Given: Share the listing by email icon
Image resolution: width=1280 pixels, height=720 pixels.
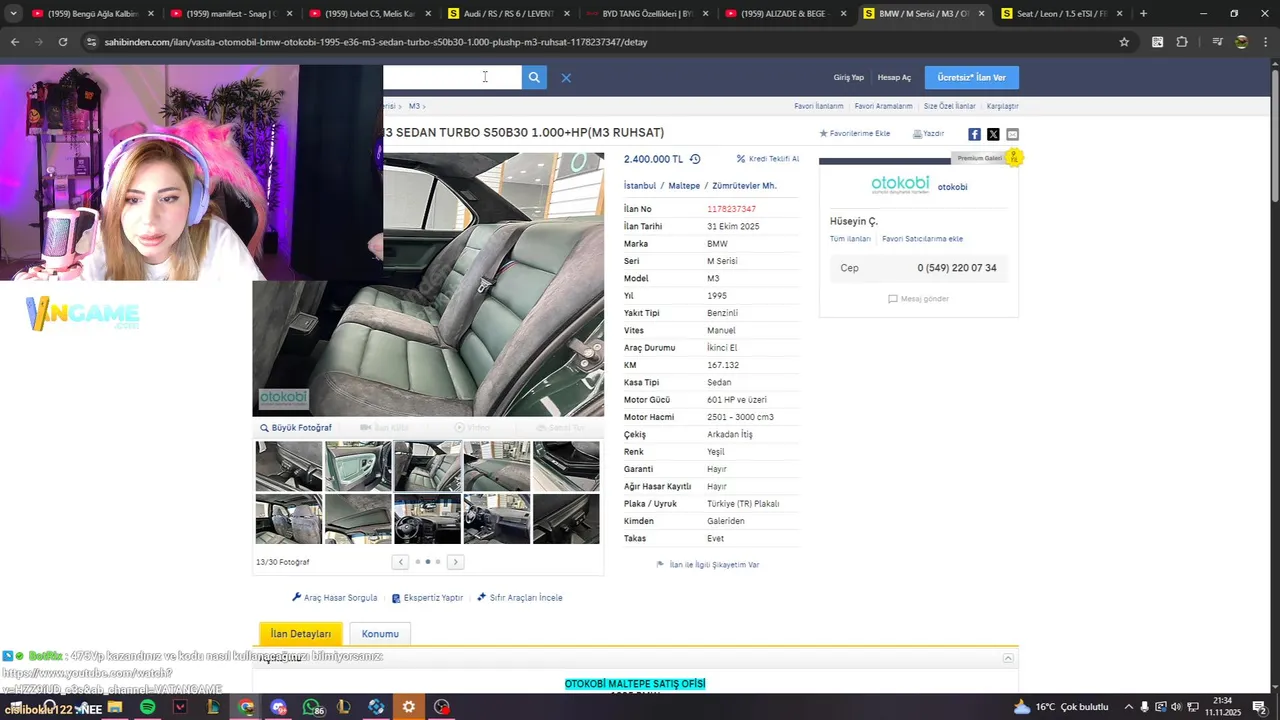Looking at the screenshot, I should (1012, 134).
